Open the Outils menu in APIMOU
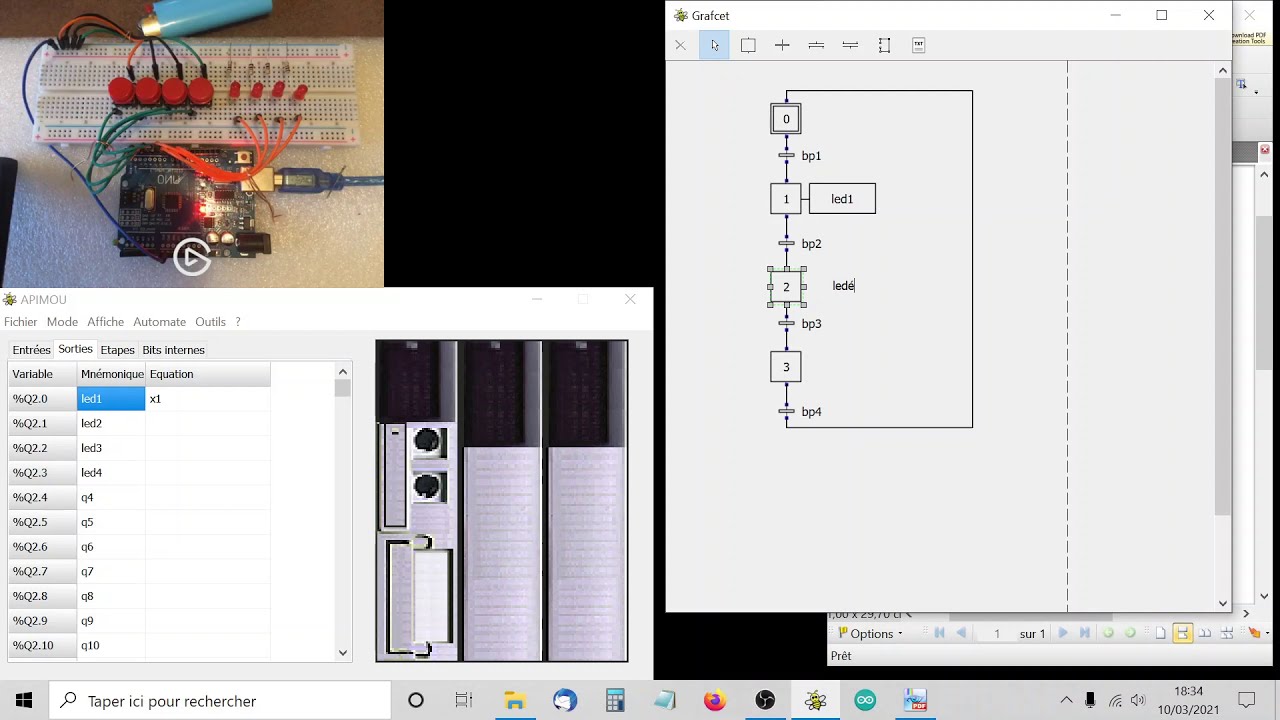This screenshot has width=1280, height=720. coord(210,321)
